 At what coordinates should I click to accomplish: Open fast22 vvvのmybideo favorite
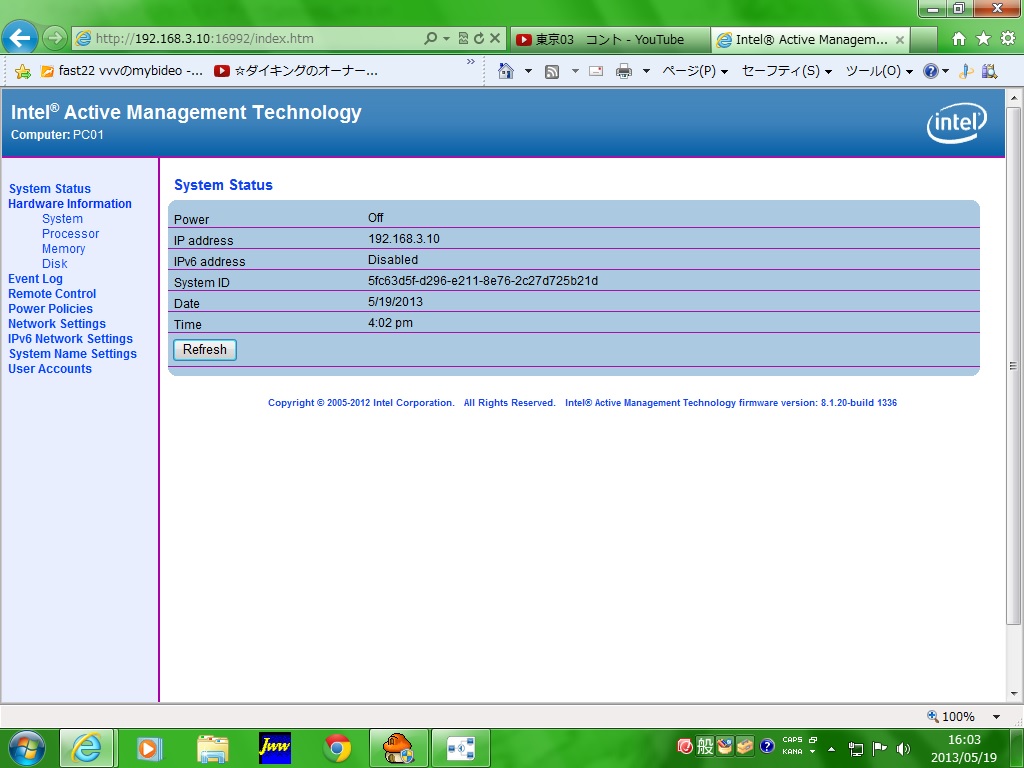[122, 71]
